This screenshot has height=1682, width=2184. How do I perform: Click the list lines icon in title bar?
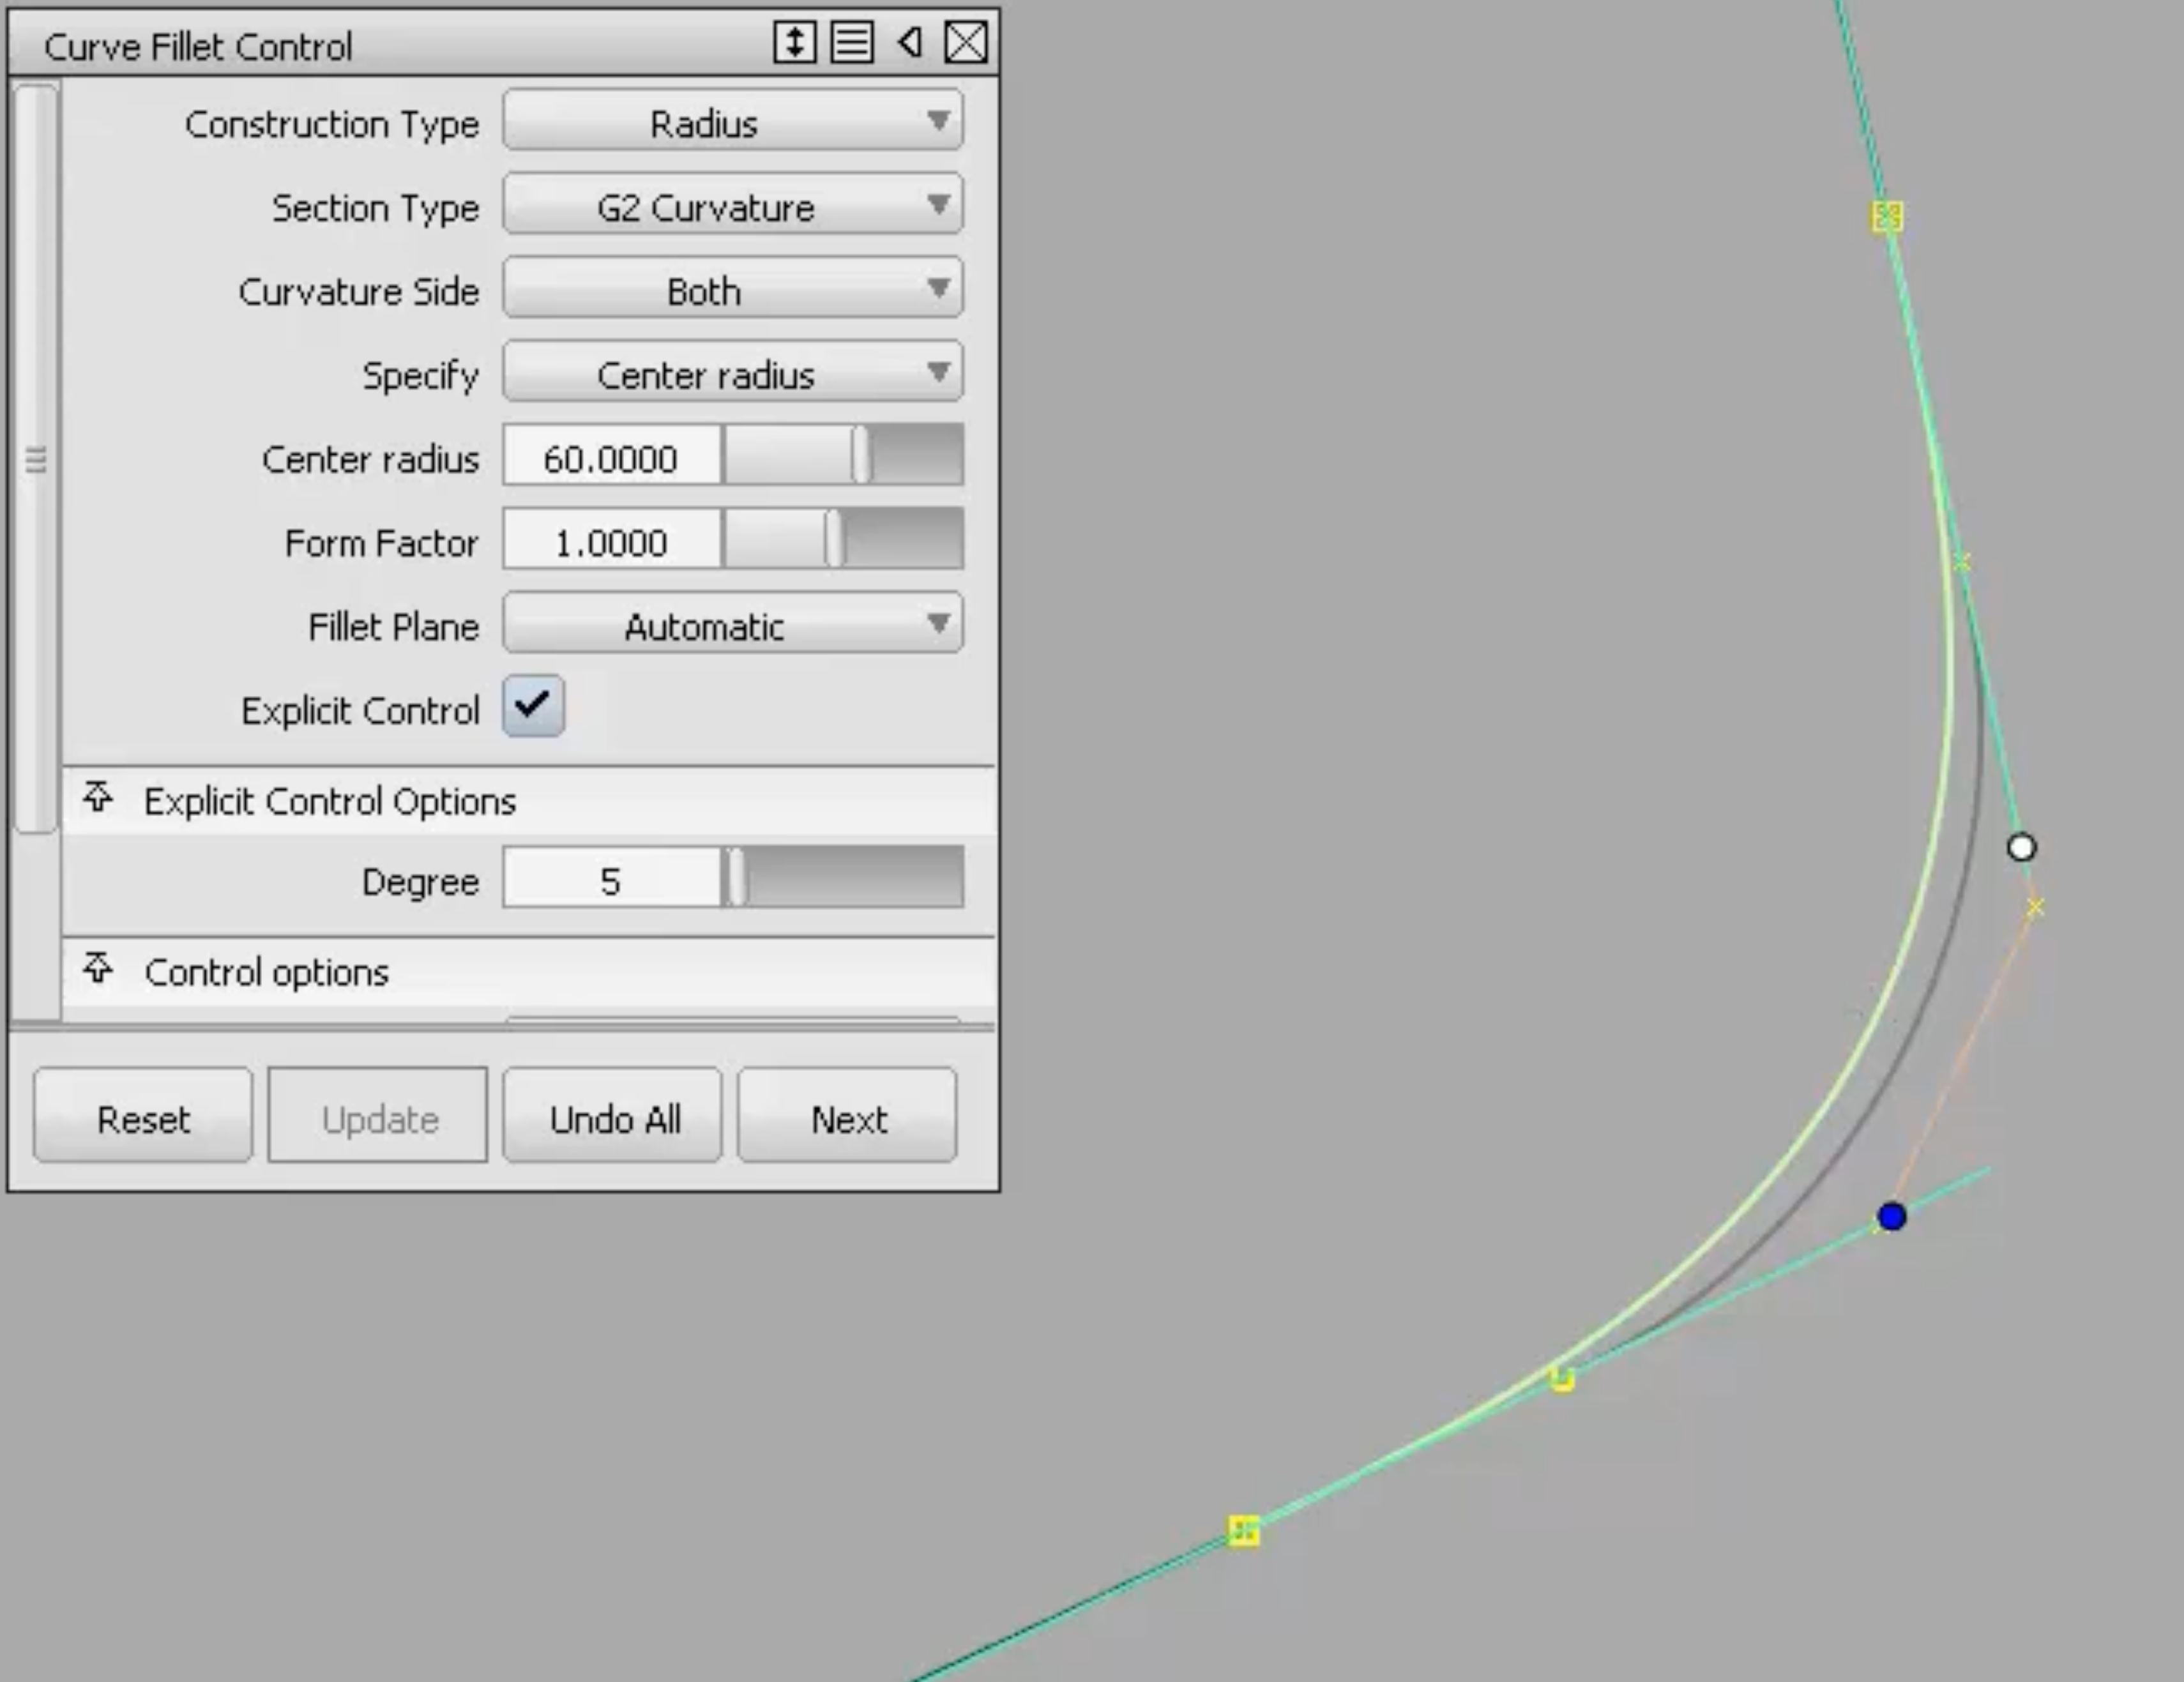[x=852, y=43]
